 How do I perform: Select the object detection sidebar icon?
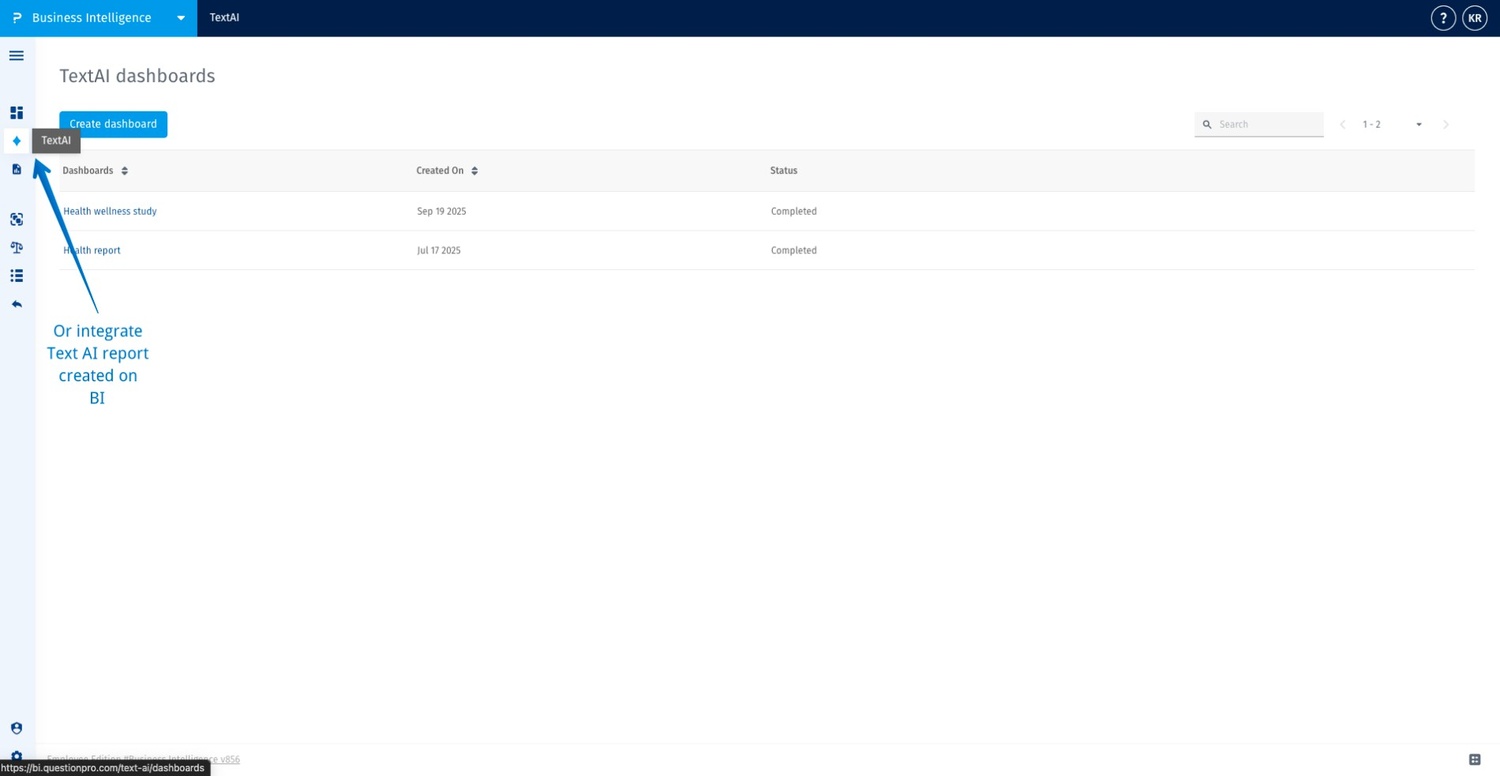point(16,219)
